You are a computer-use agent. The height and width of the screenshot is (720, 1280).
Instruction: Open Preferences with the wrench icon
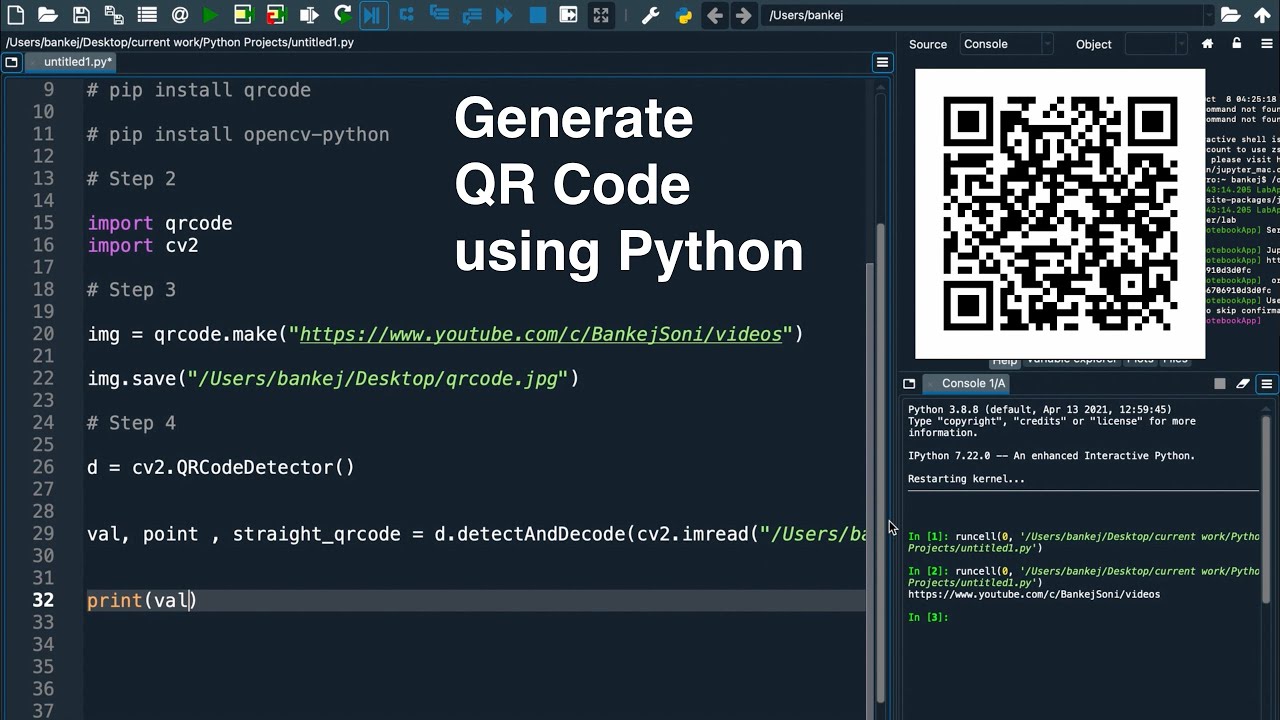coord(650,15)
